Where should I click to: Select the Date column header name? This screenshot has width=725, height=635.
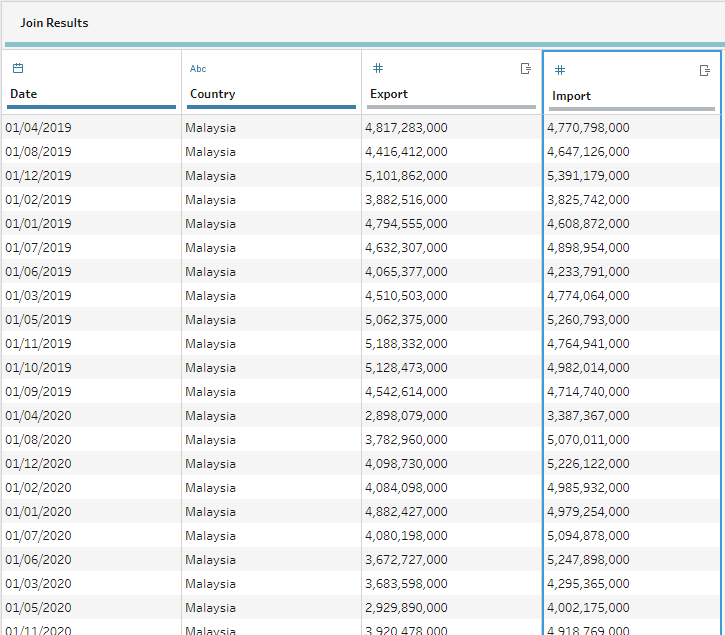click(24, 94)
